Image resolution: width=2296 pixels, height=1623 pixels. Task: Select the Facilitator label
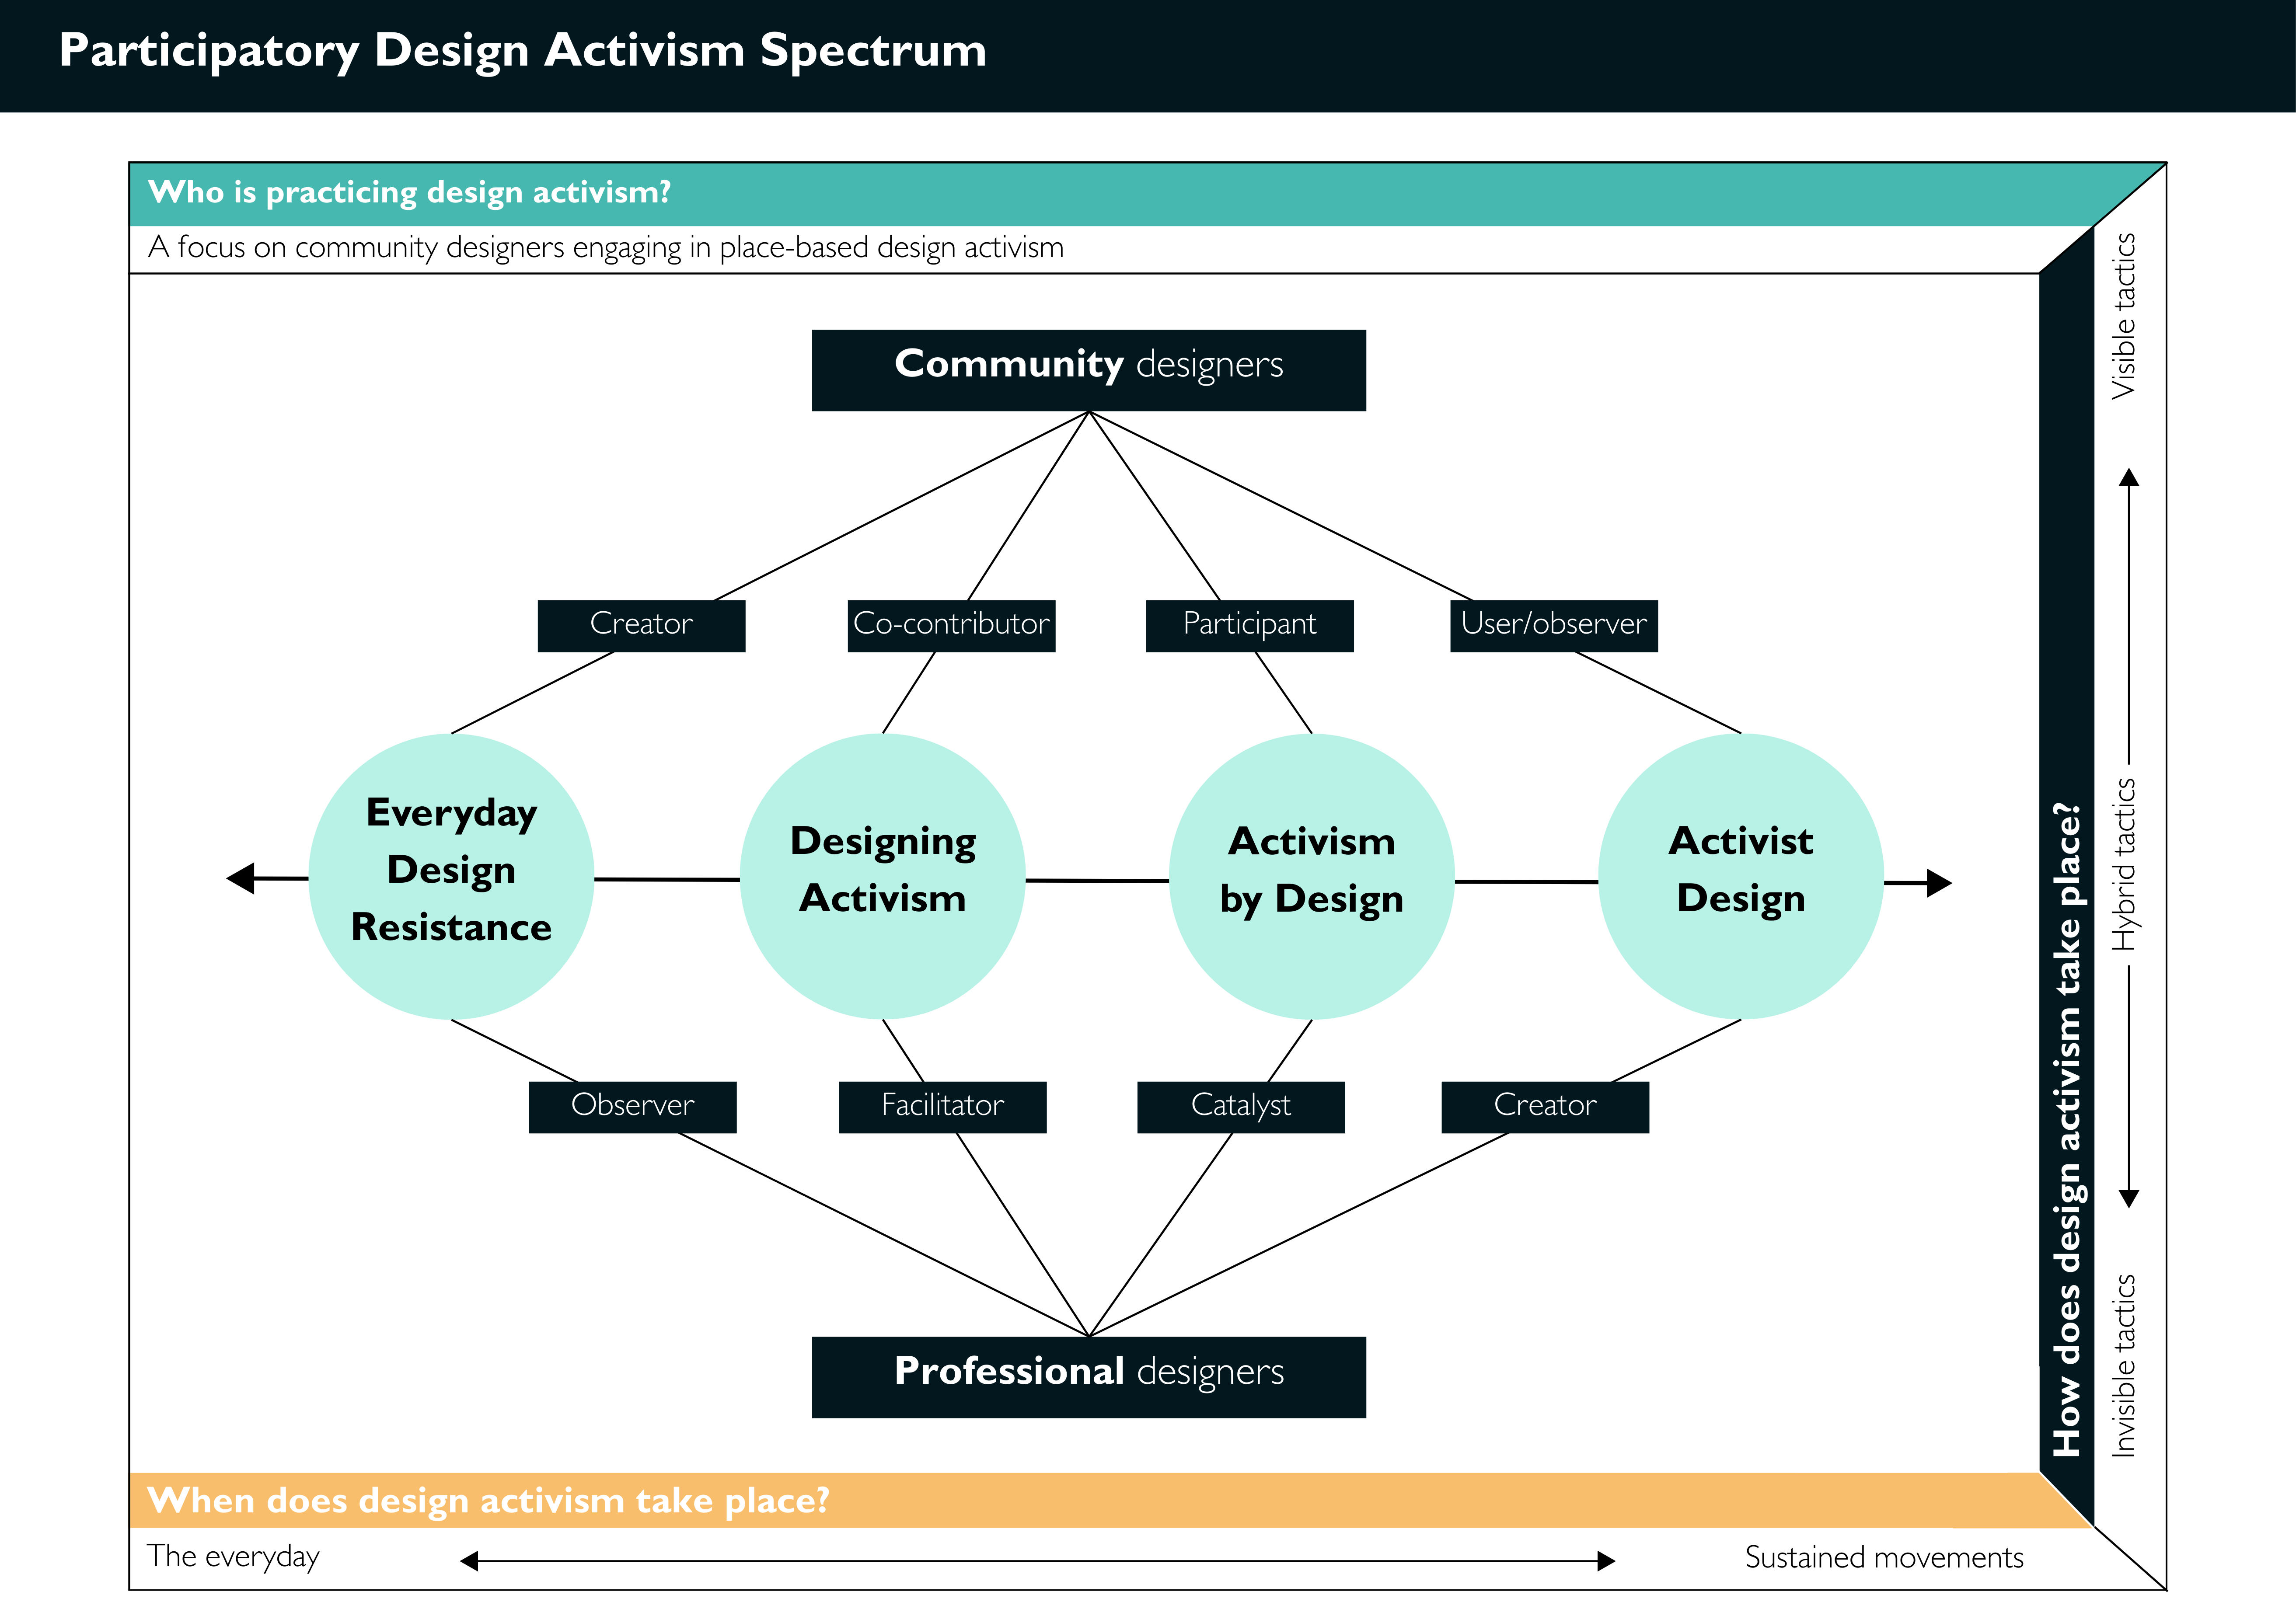942,1106
